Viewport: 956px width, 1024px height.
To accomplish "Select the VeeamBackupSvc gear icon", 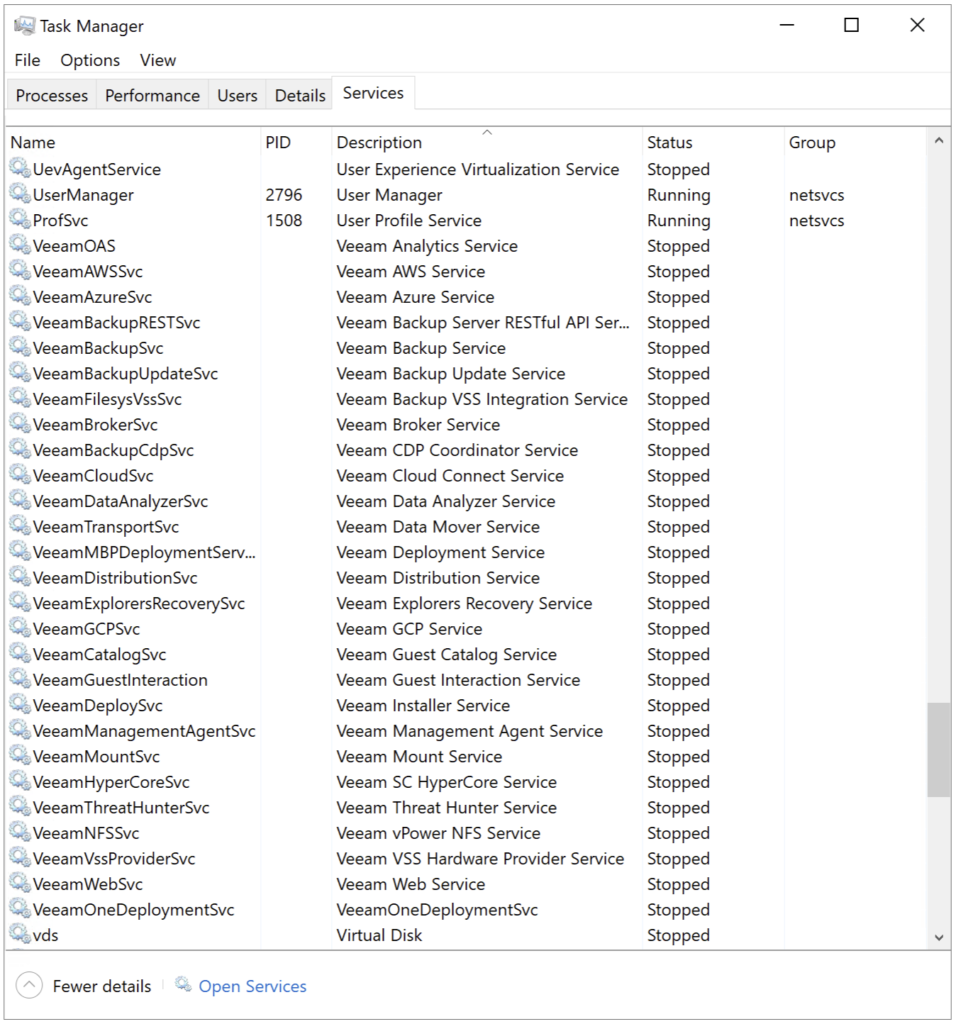I will click(20, 347).
